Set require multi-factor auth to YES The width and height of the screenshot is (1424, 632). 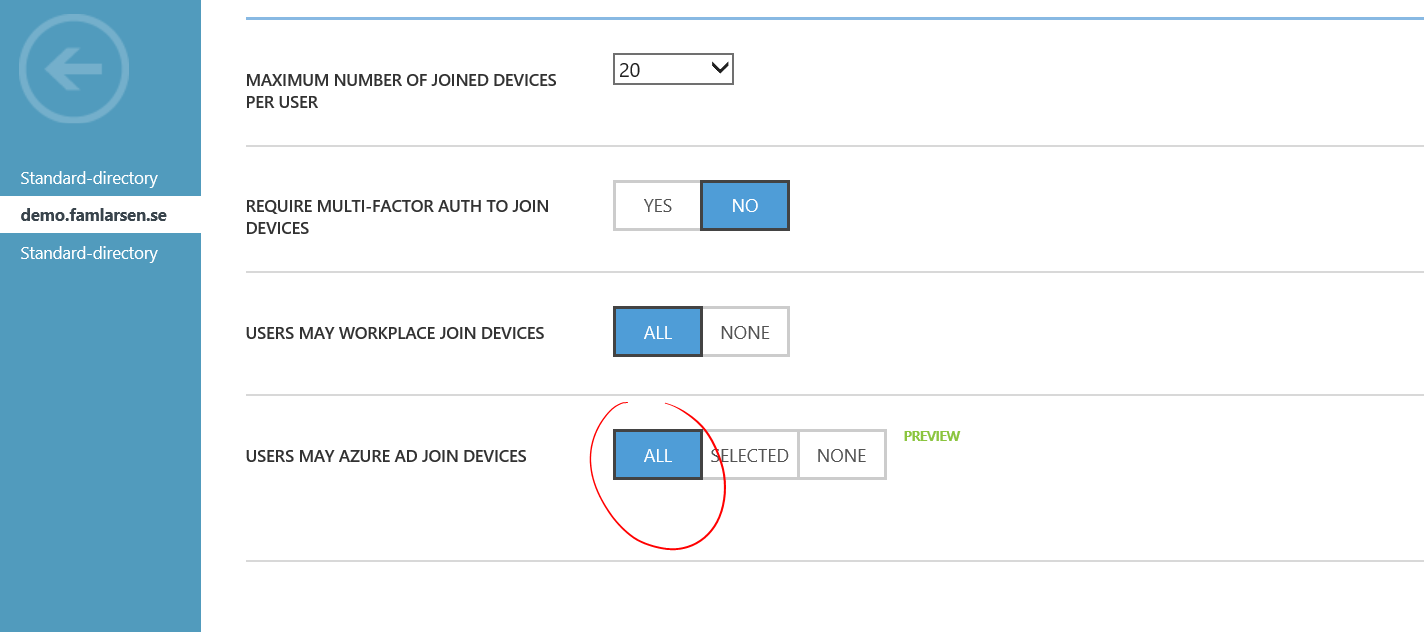(x=657, y=206)
